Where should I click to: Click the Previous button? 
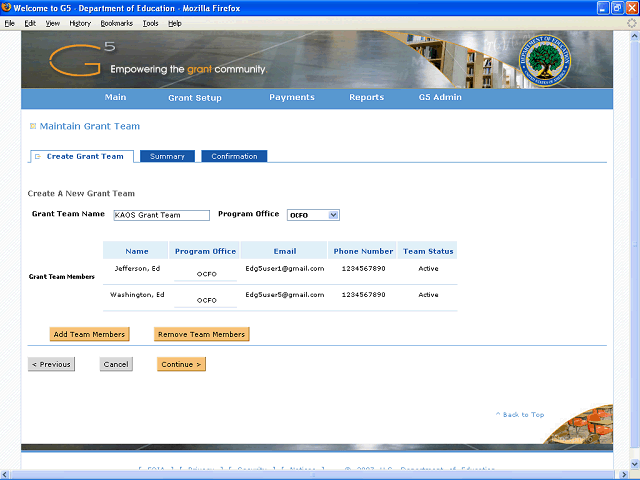coord(51,364)
